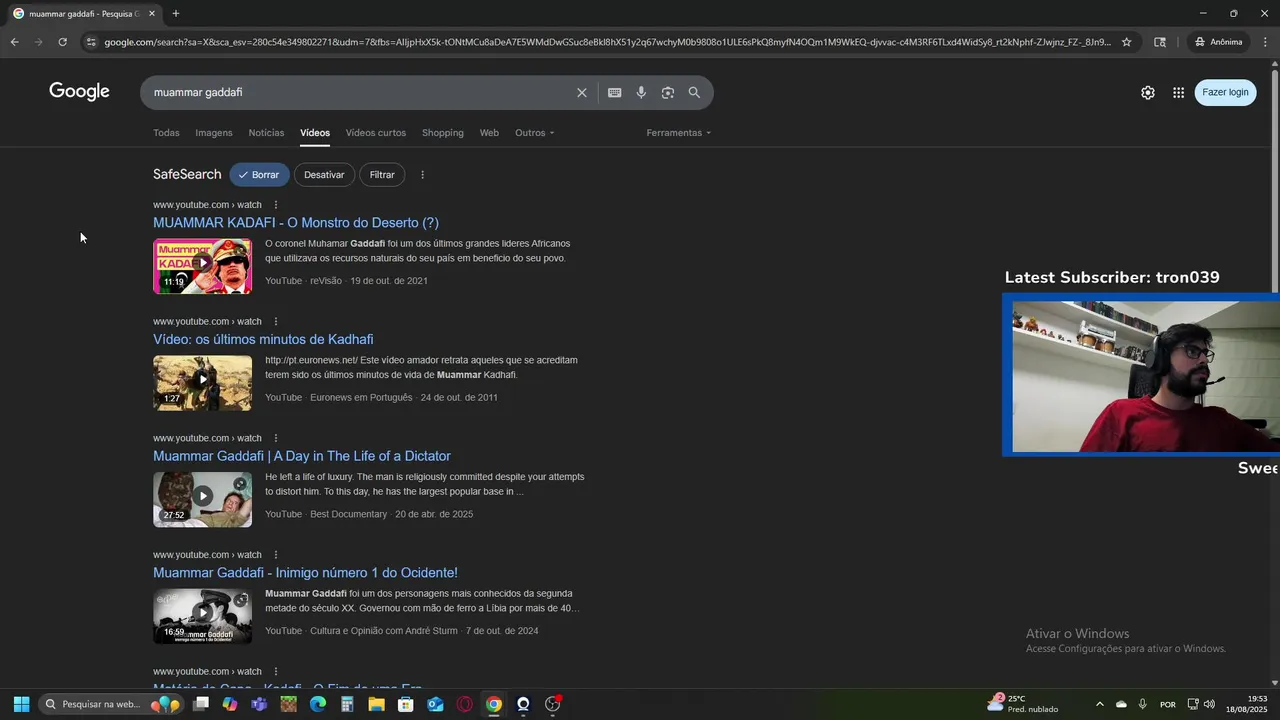The height and width of the screenshot is (720, 1280).
Task: Open Microsoft Store from the taskbar
Action: coord(405,704)
